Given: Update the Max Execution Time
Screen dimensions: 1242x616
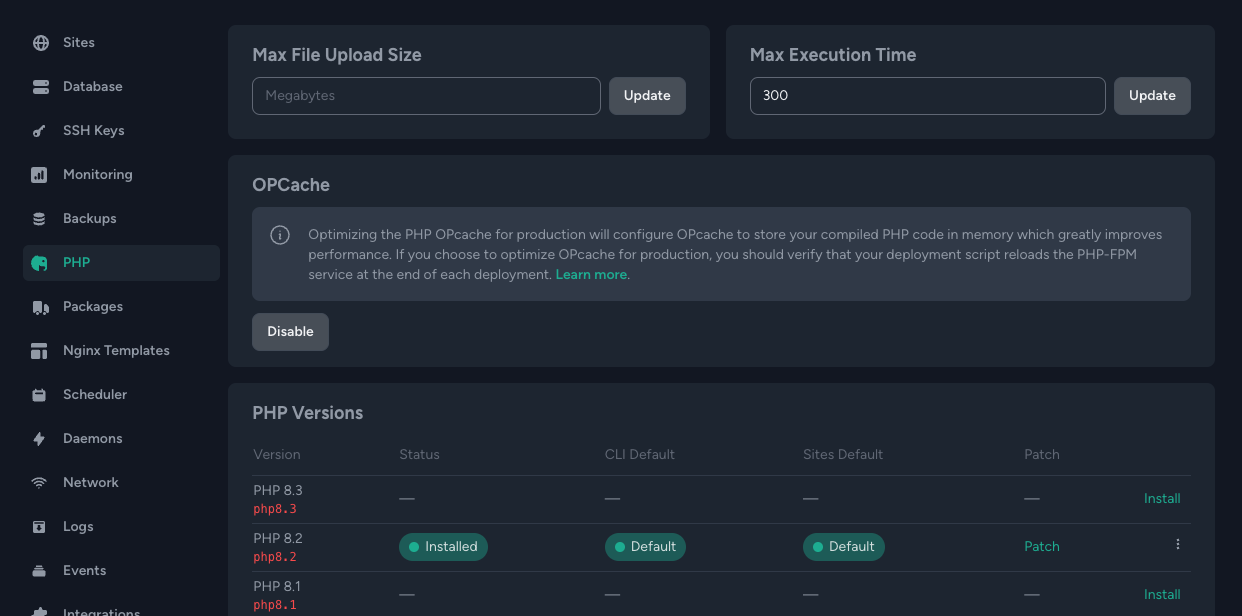Looking at the screenshot, I should [x=1152, y=96].
